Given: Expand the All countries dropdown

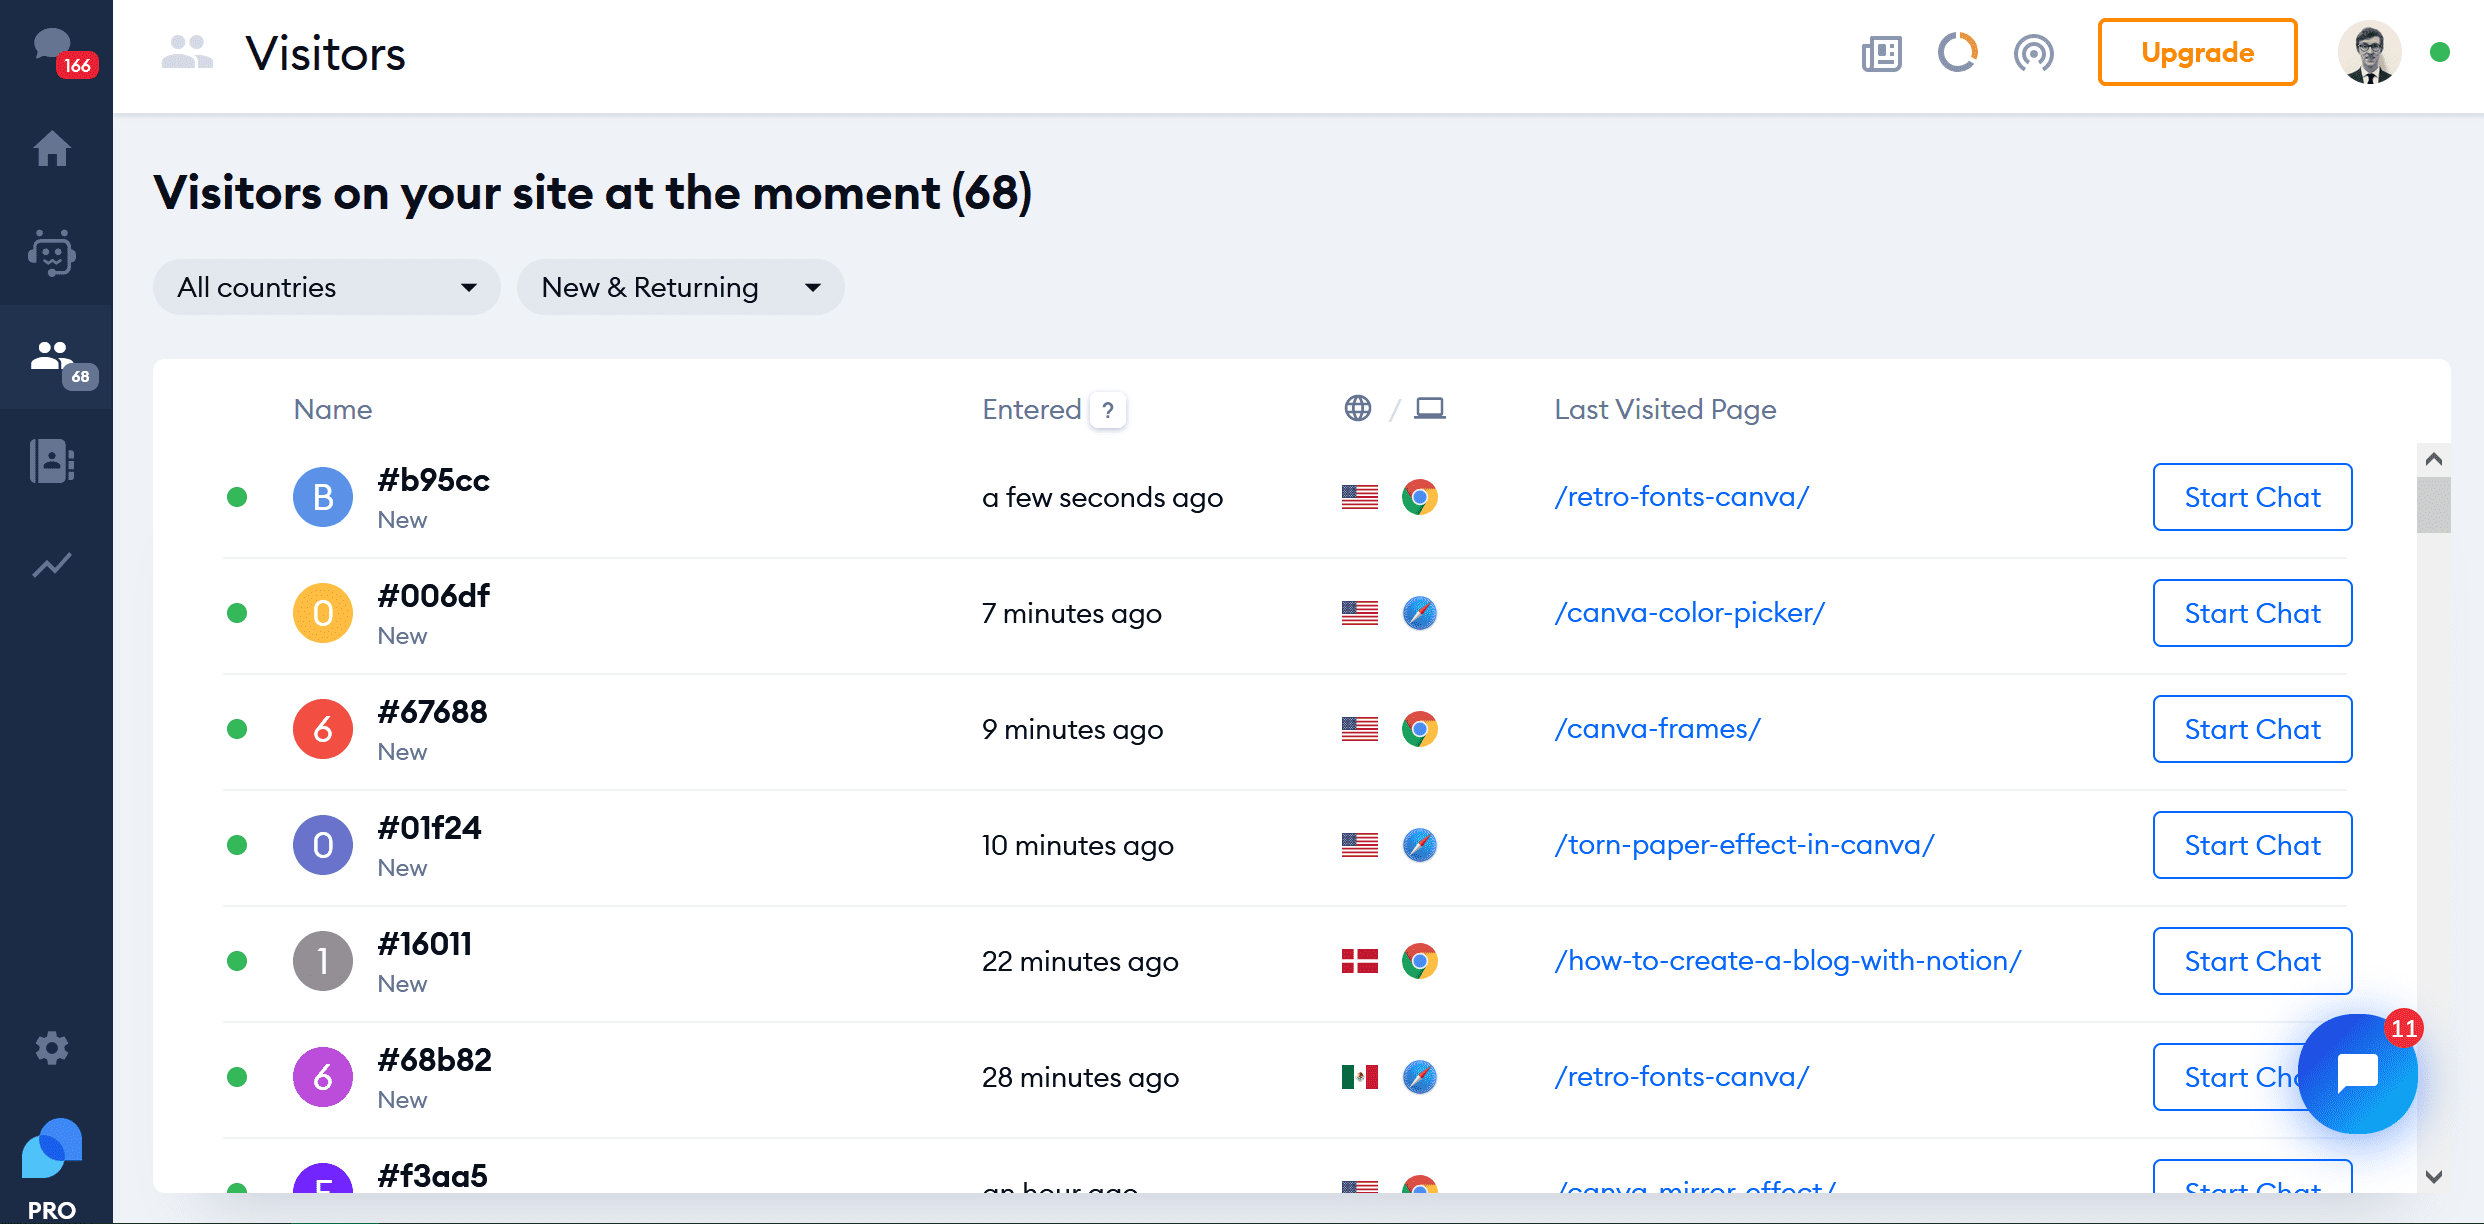Looking at the screenshot, I should (326, 288).
